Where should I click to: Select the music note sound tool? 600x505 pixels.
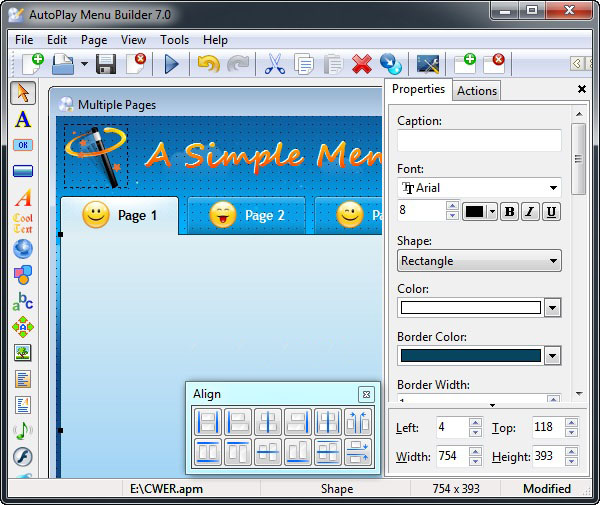coord(23,431)
